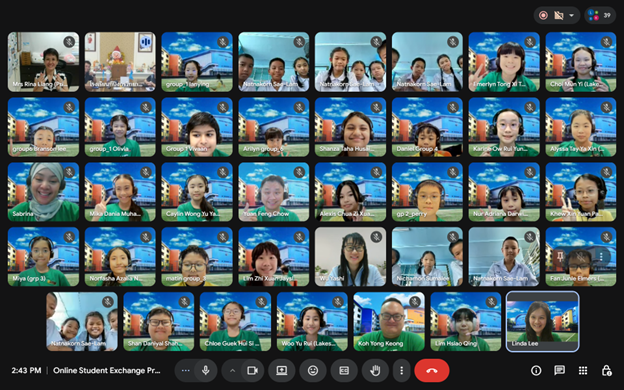Select Linda Lee's highlighted video tile

point(542,322)
